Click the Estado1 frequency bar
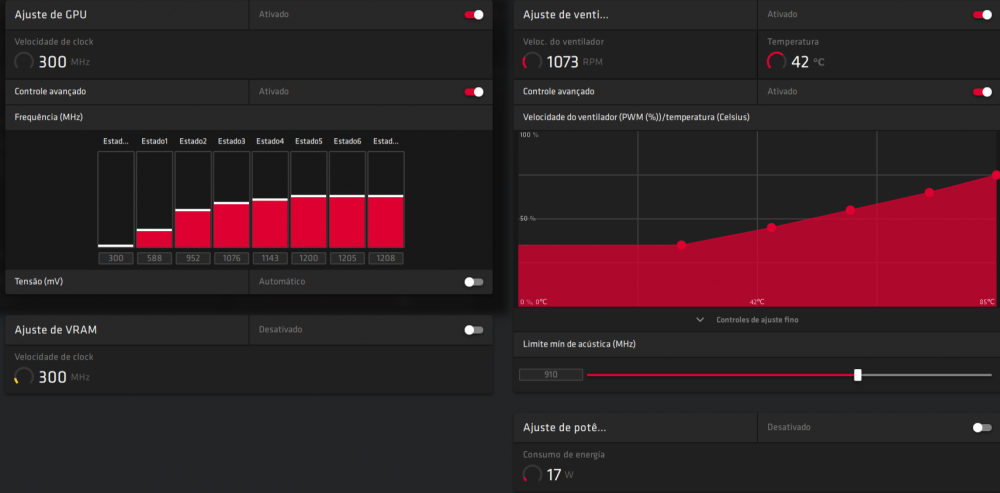Screen dimensions: 1000x493 (154, 238)
